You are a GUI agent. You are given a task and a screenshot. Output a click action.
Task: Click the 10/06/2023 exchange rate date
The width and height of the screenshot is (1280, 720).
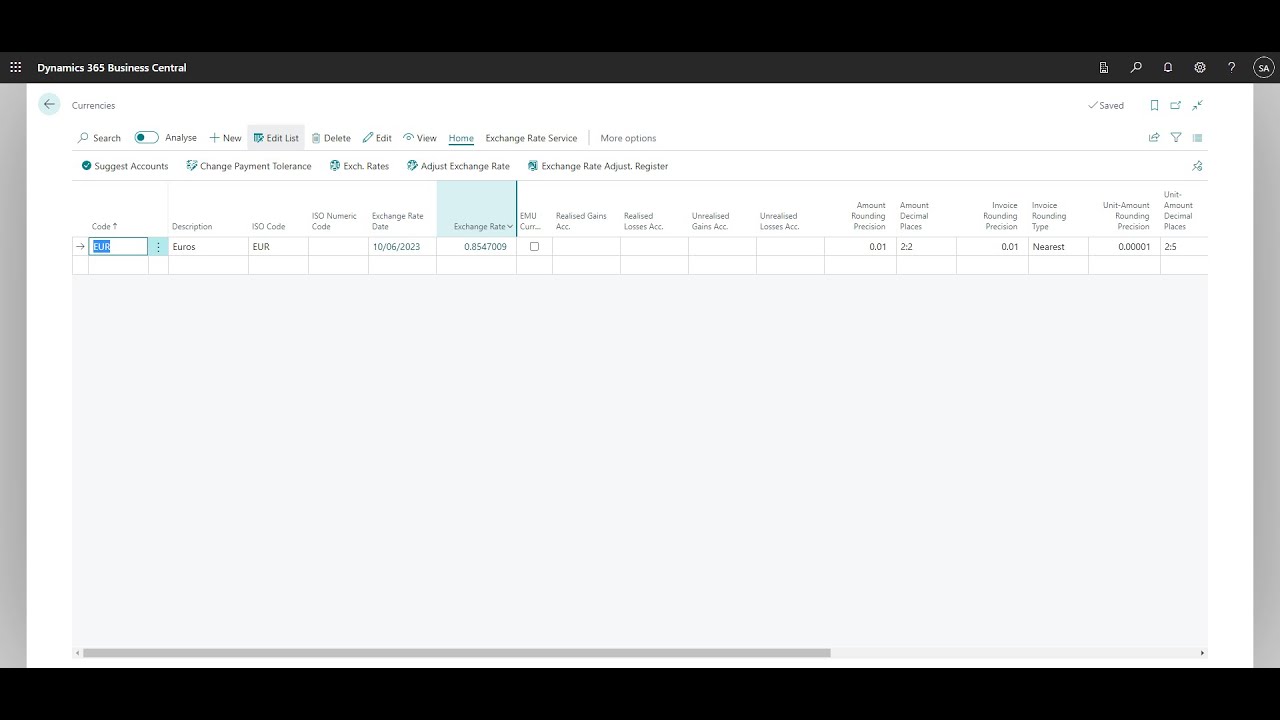click(397, 246)
